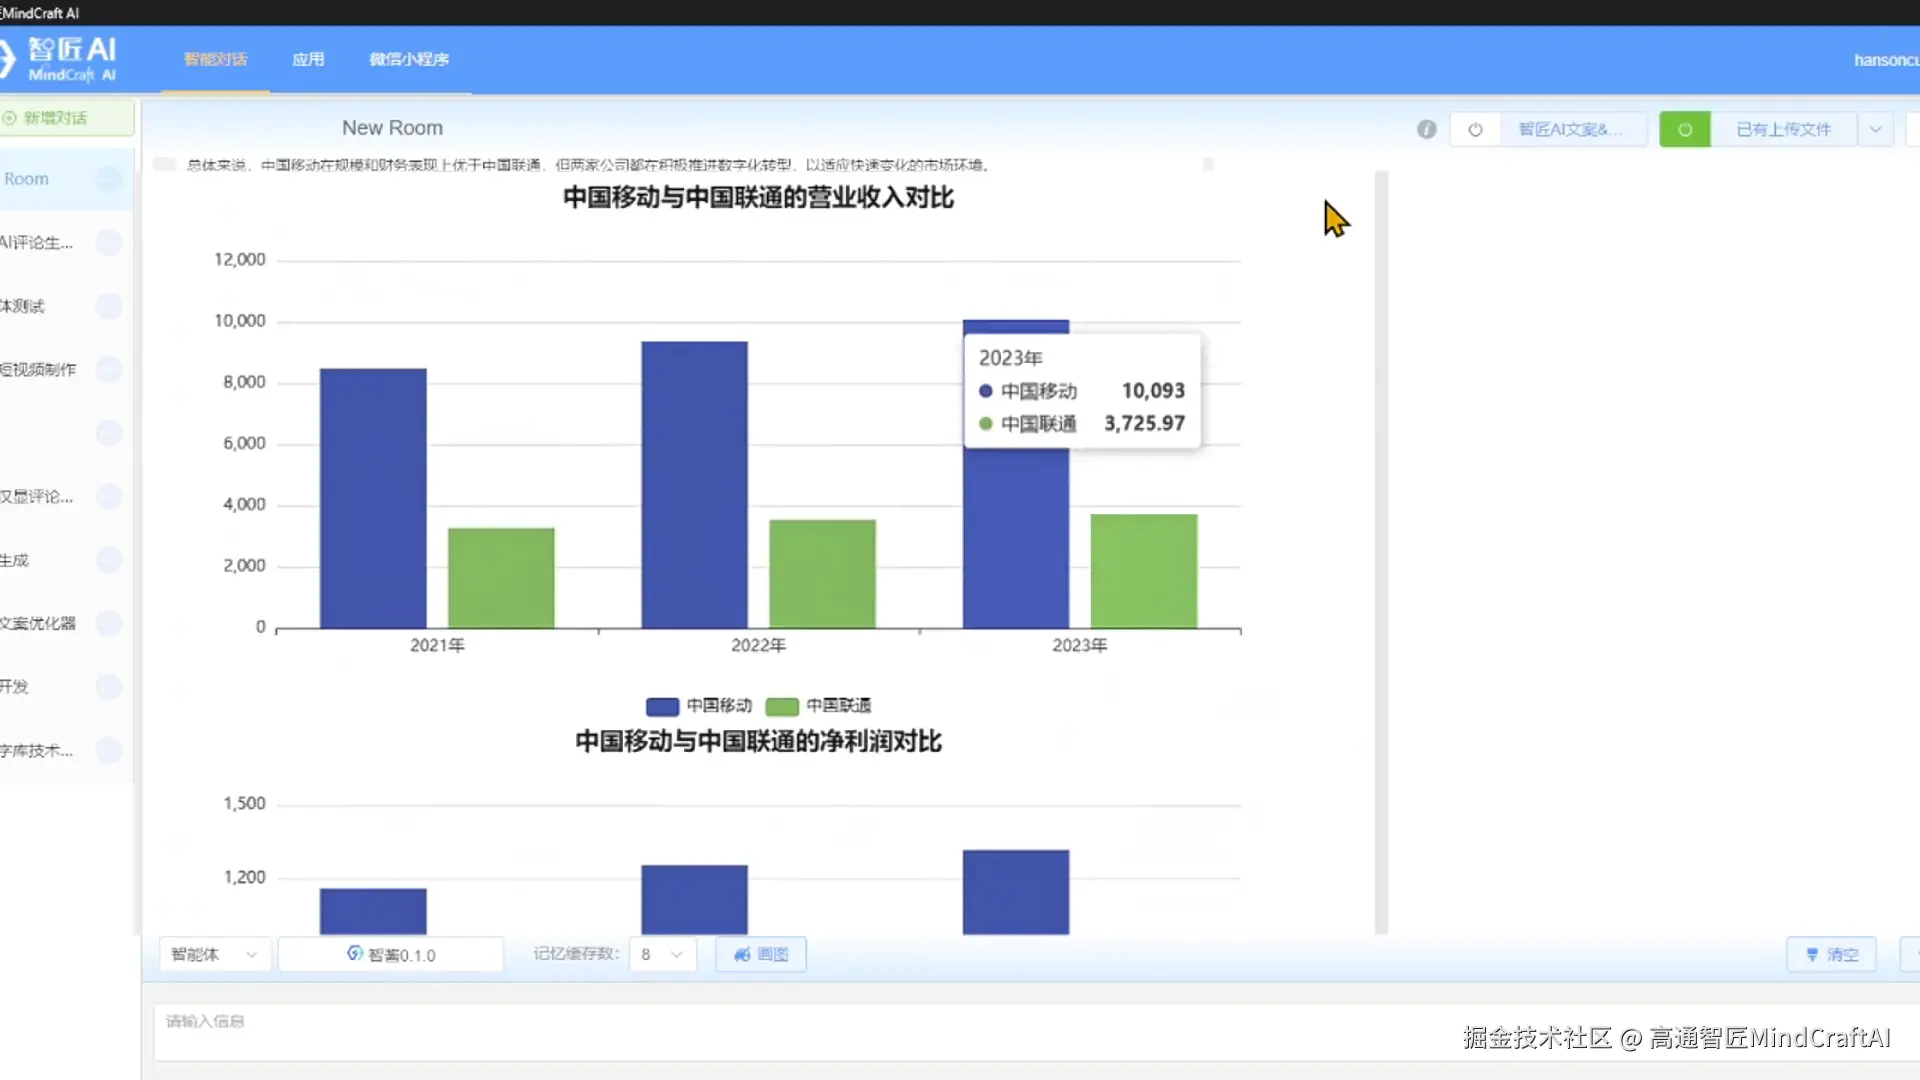Open the 体测试 conversation
The width and height of the screenshot is (1920, 1080).
22,306
